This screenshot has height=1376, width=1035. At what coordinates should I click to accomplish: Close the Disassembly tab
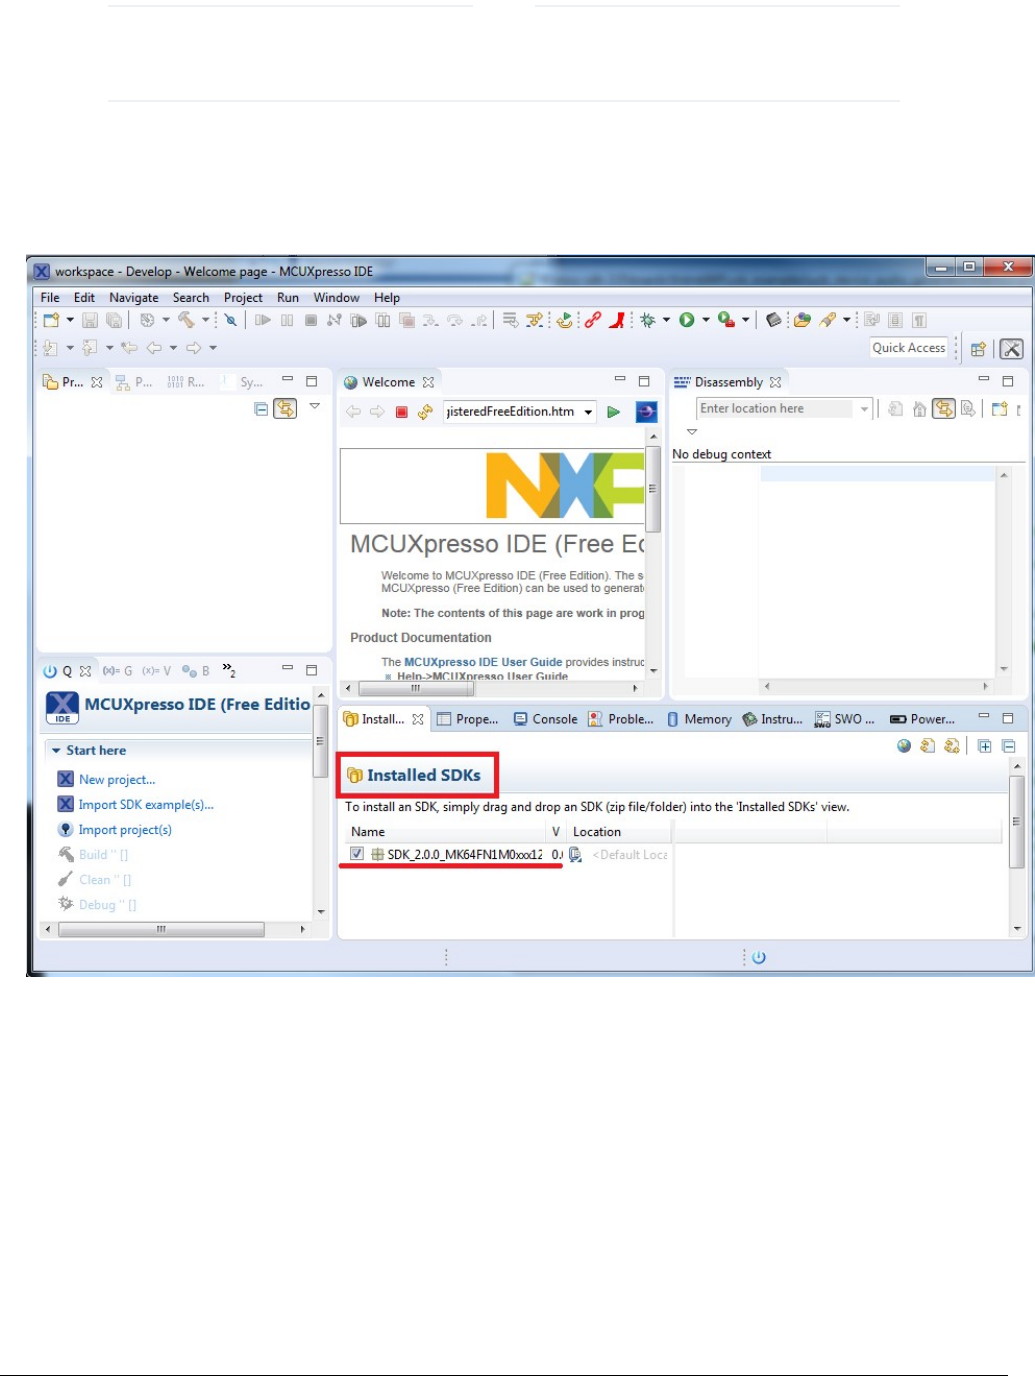[775, 383]
